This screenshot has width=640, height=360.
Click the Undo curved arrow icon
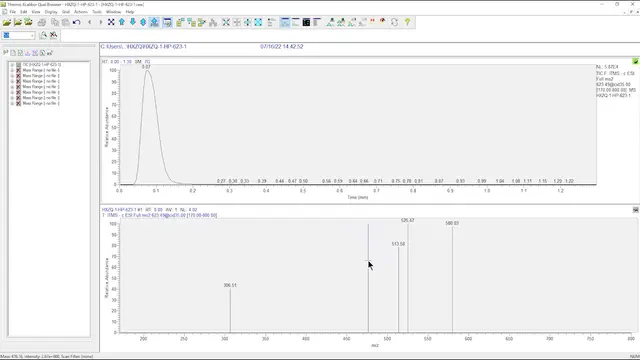(76, 22)
